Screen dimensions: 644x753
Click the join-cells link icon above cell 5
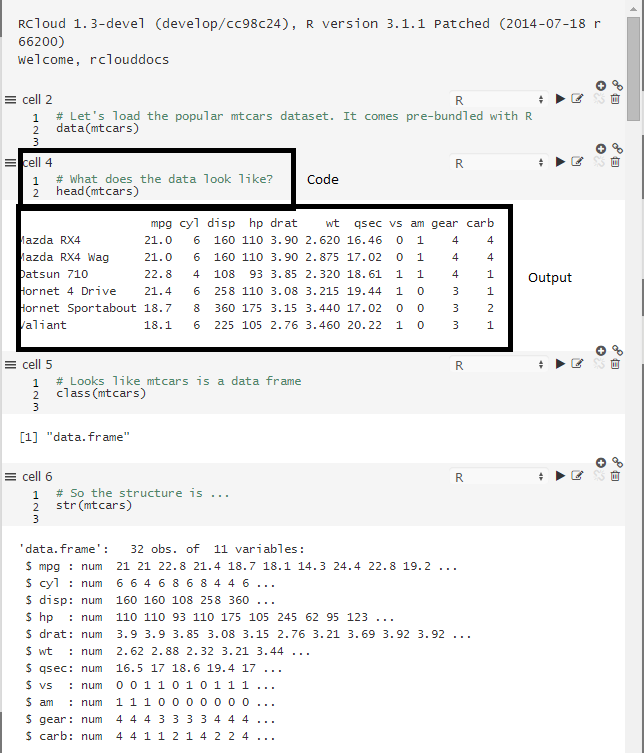click(618, 351)
